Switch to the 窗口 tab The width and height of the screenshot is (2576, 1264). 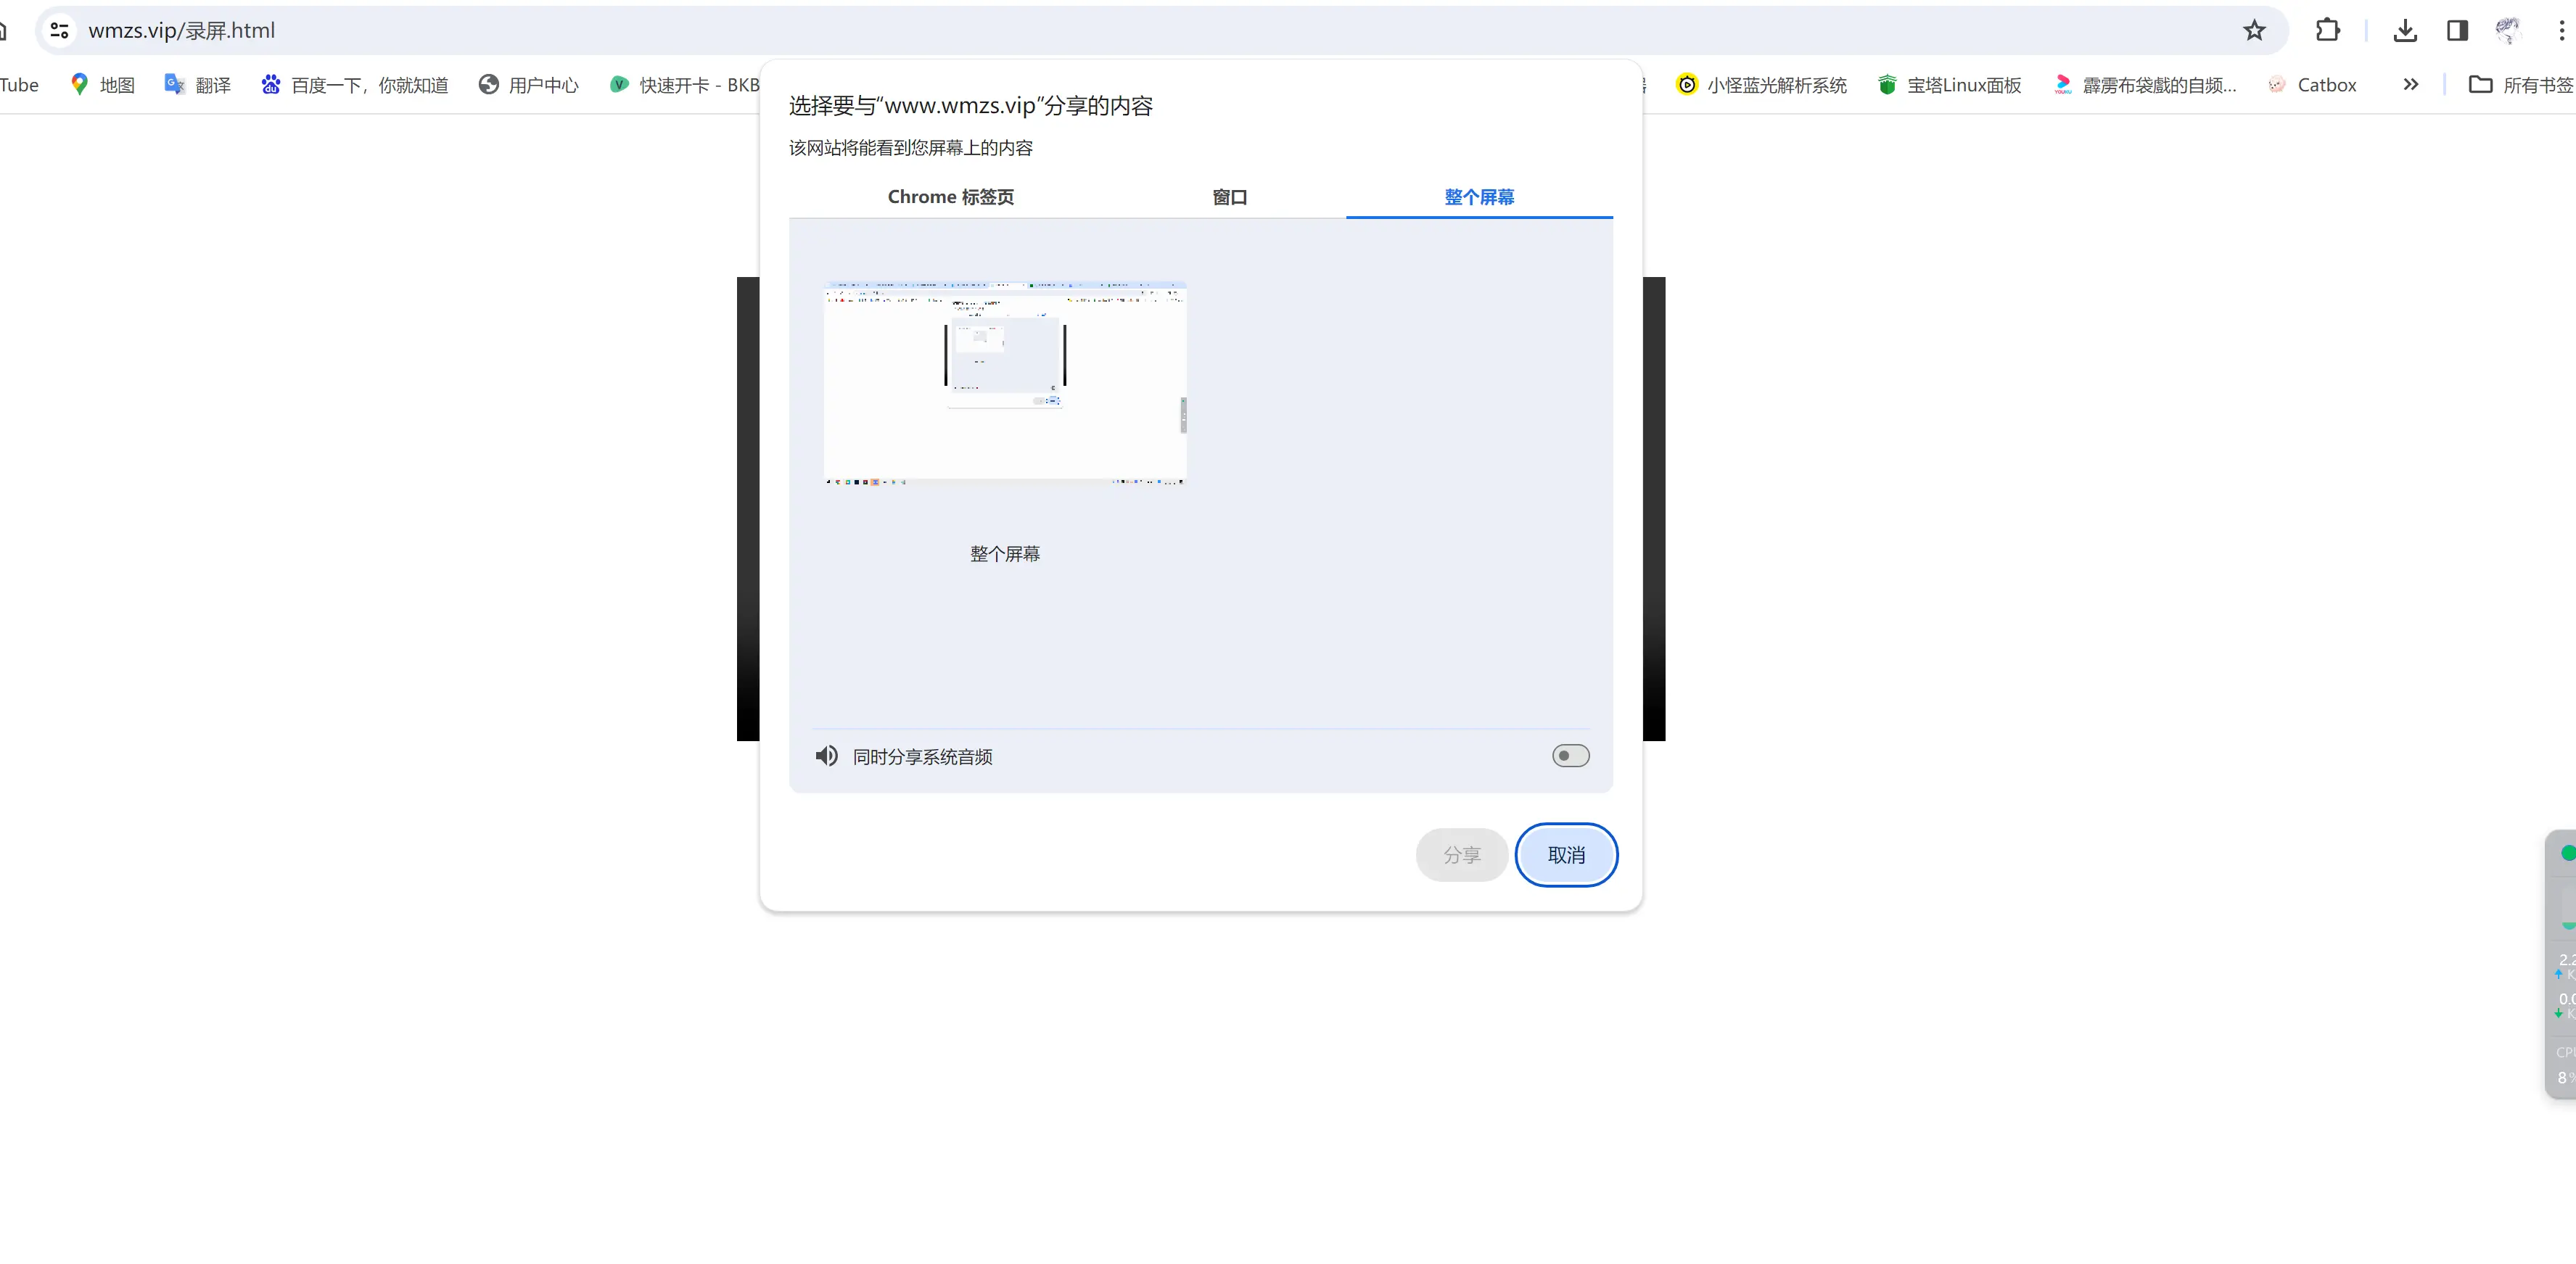1229,197
